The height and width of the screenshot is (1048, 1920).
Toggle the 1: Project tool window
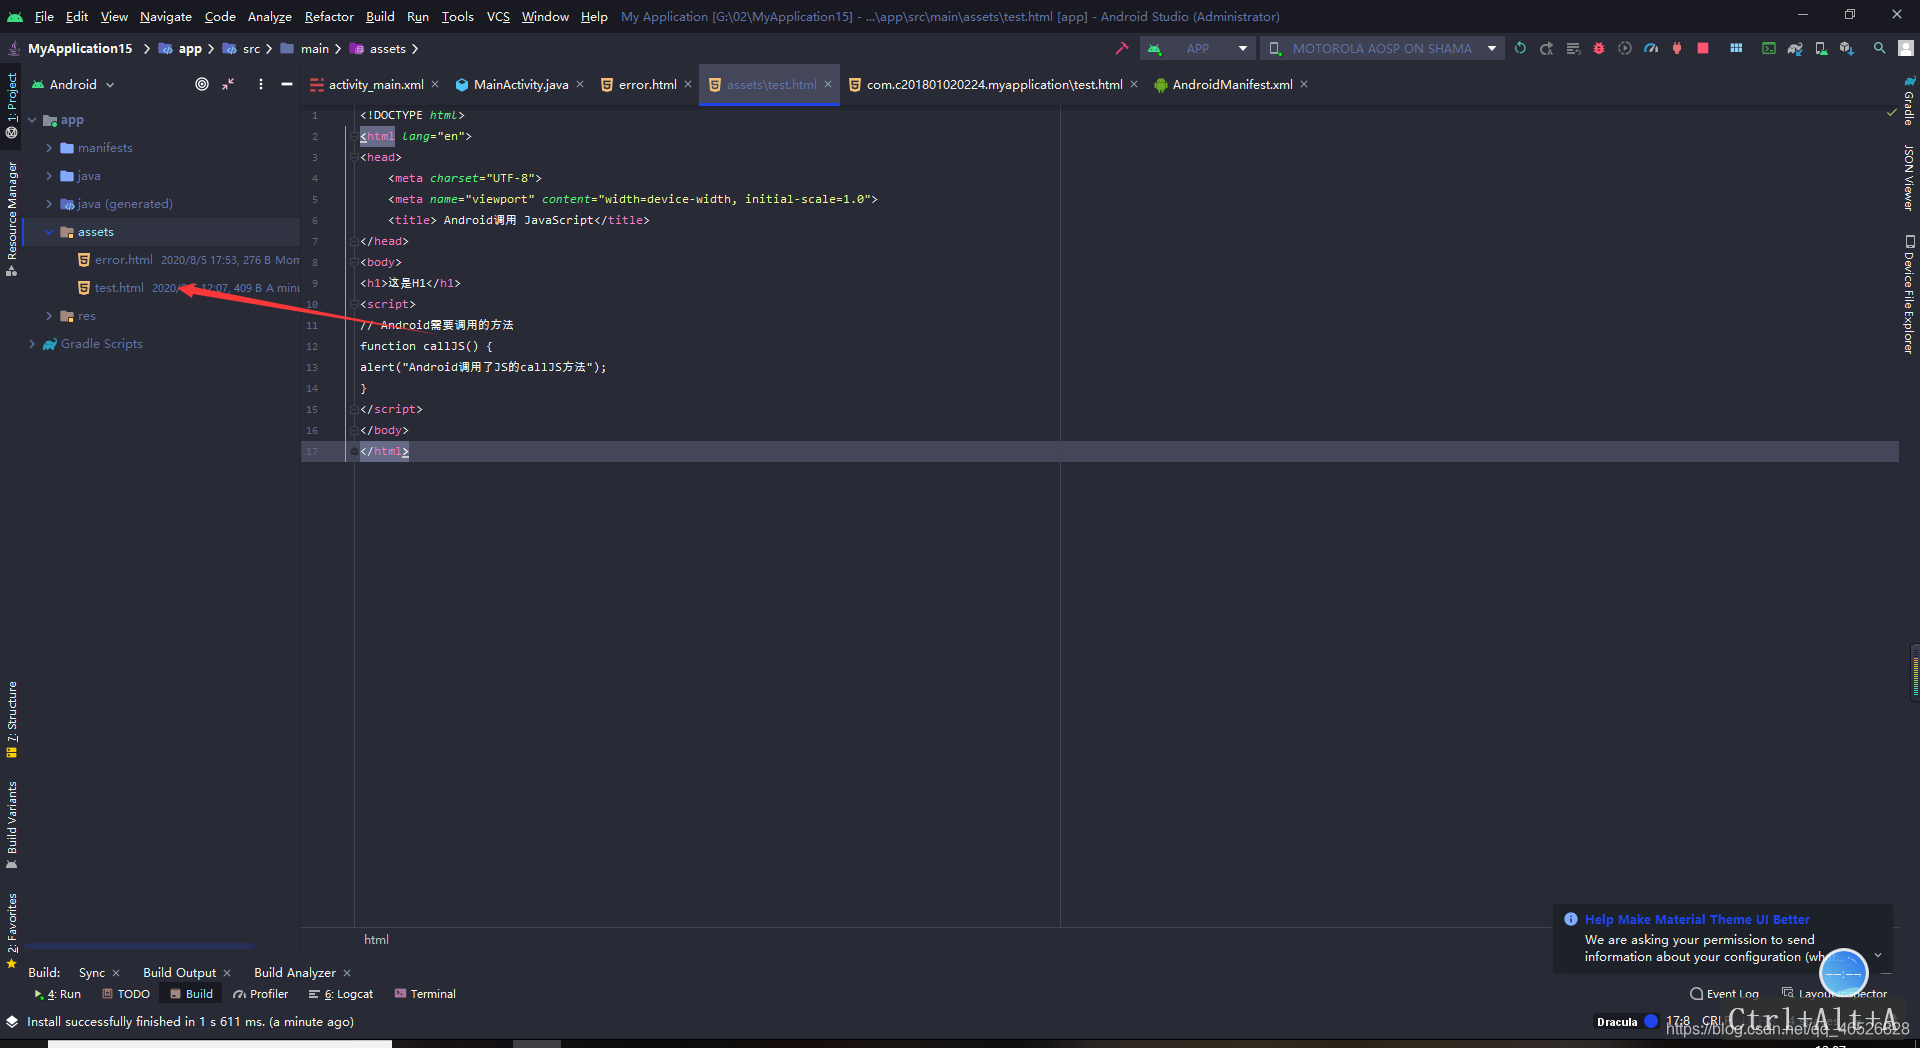pos(12,105)
